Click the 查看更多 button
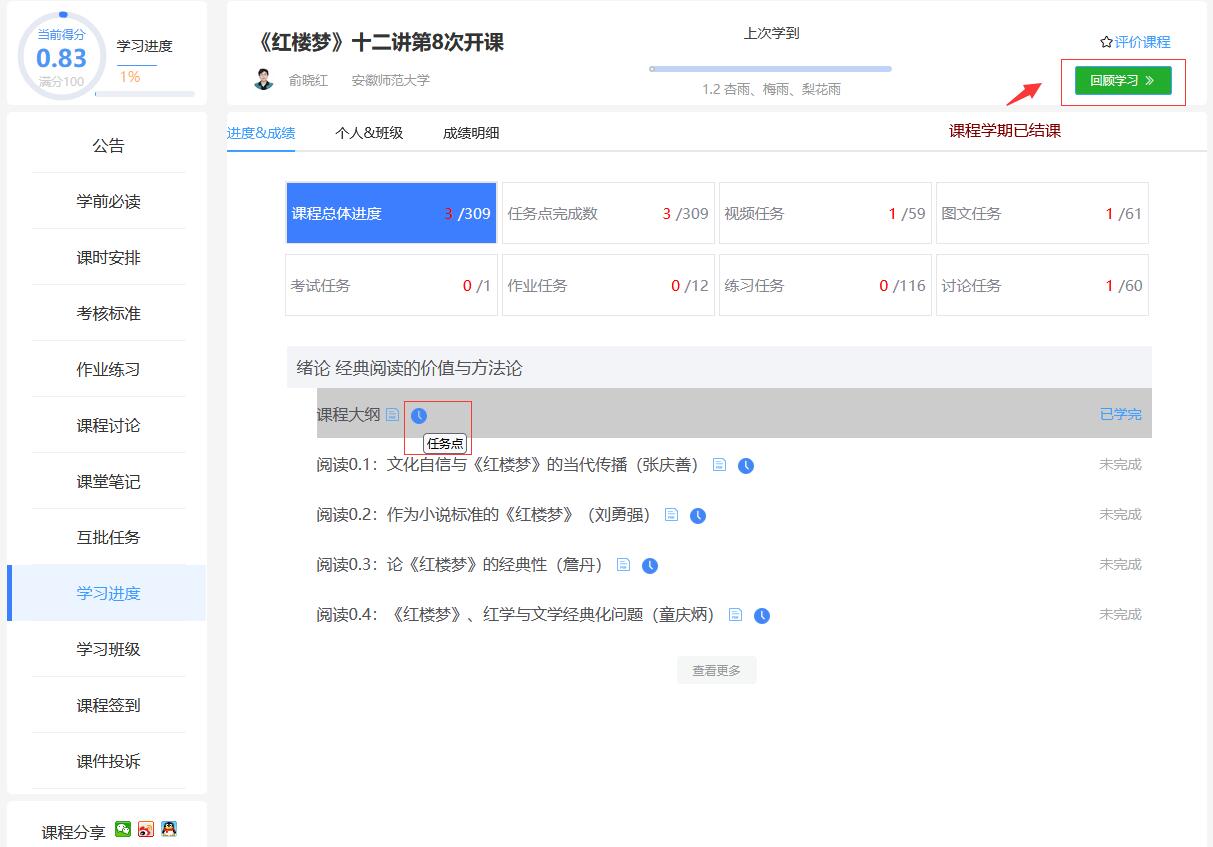This screenshot has height=847, width=1213. pos(717,670)
